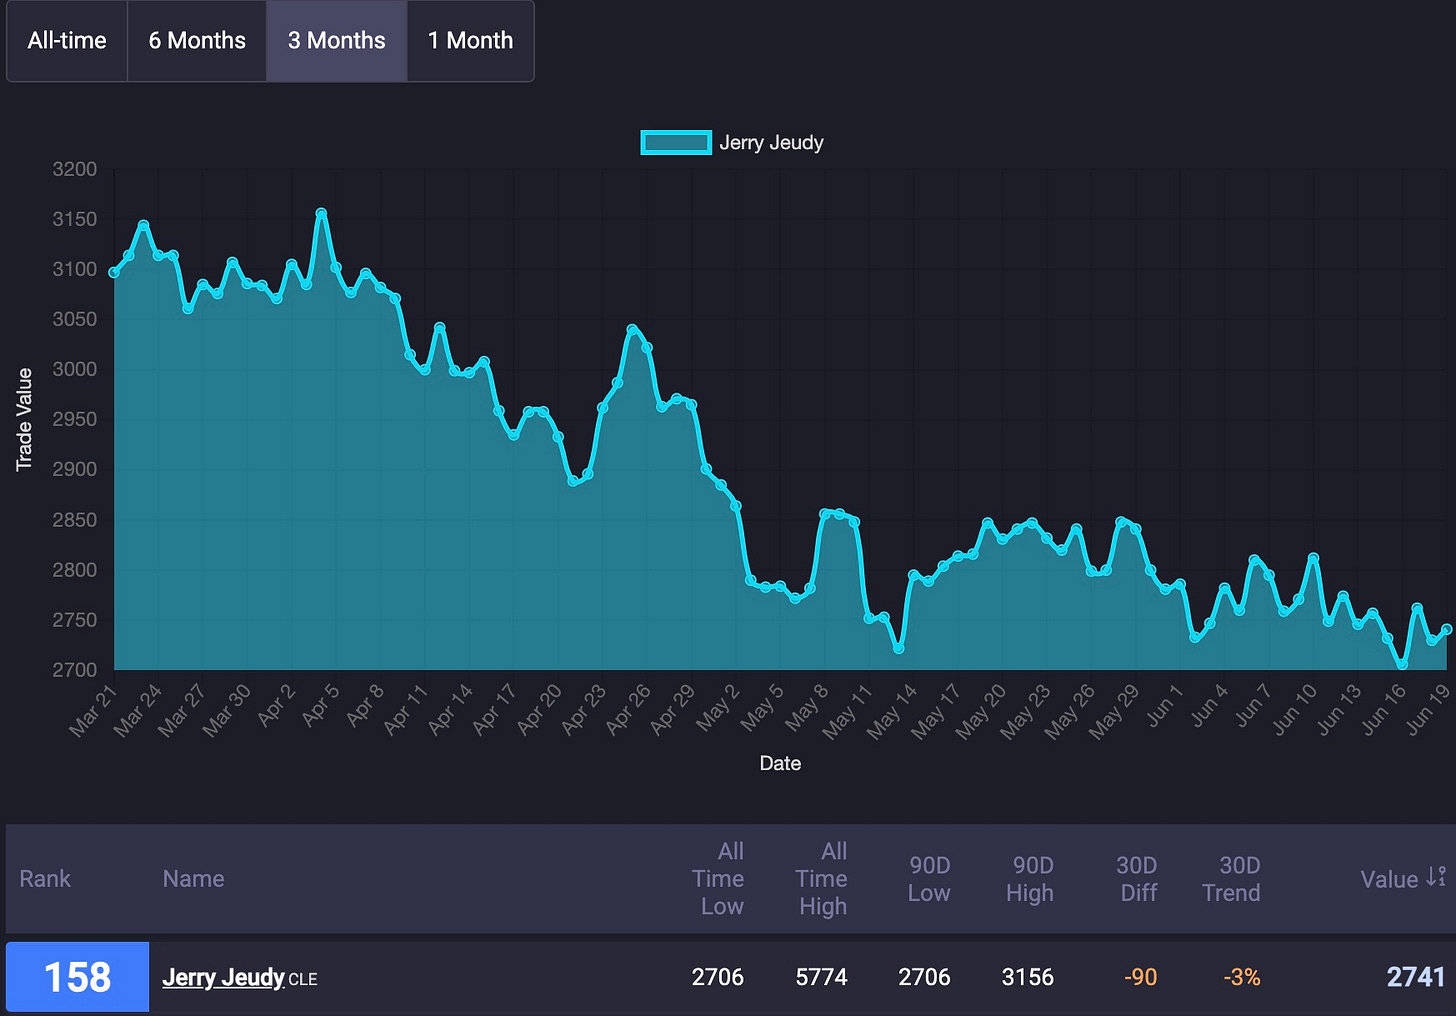Screen dimensions: 1456x1016
Task: Sort by 90D High header
Action: point(1031,879)
